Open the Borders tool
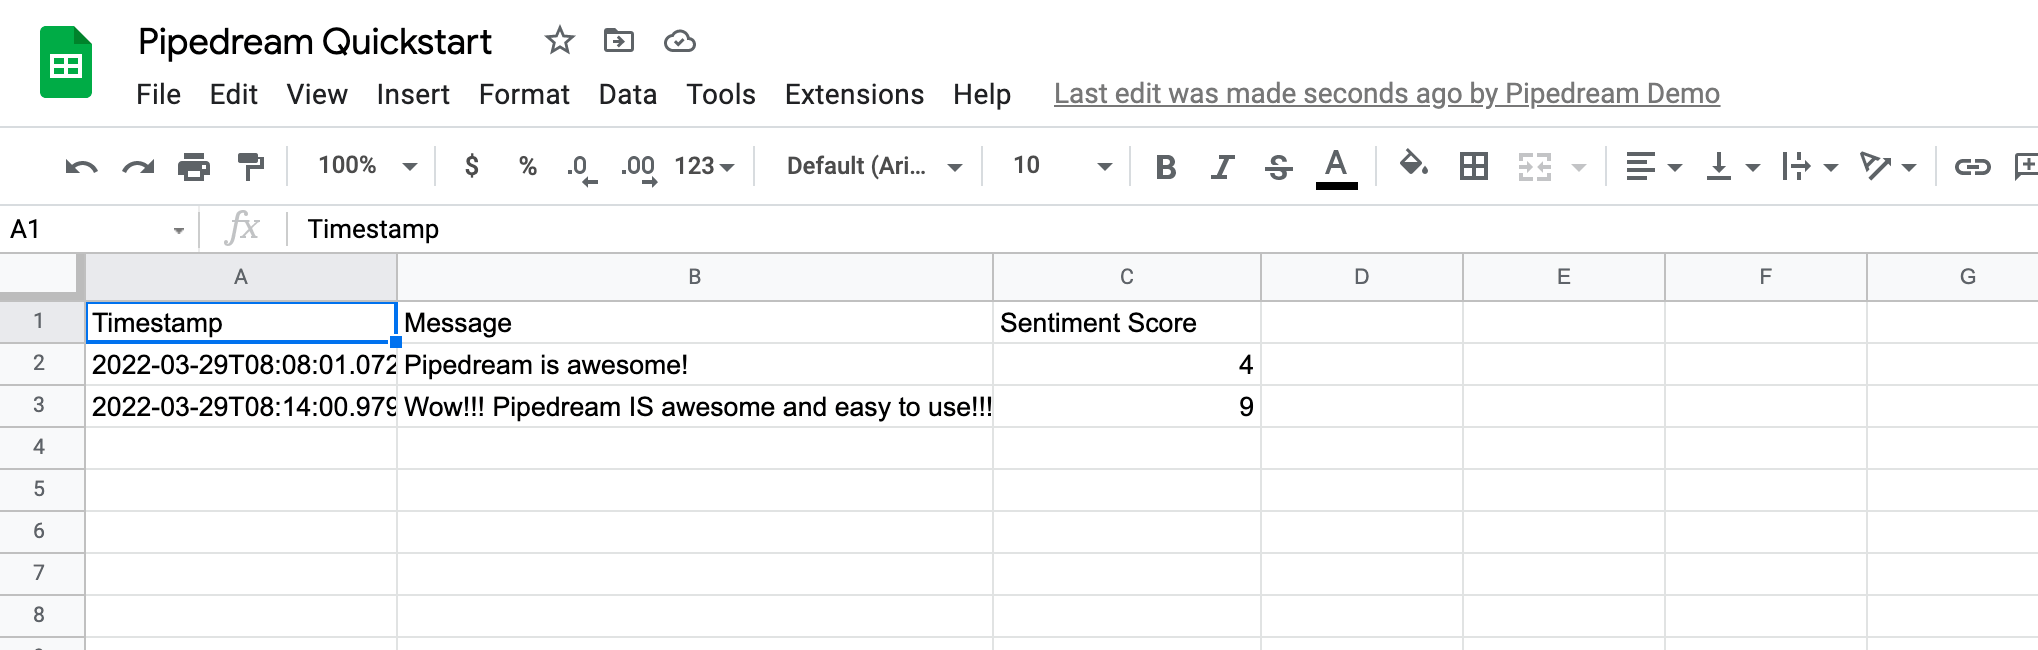 (1473, 166)
